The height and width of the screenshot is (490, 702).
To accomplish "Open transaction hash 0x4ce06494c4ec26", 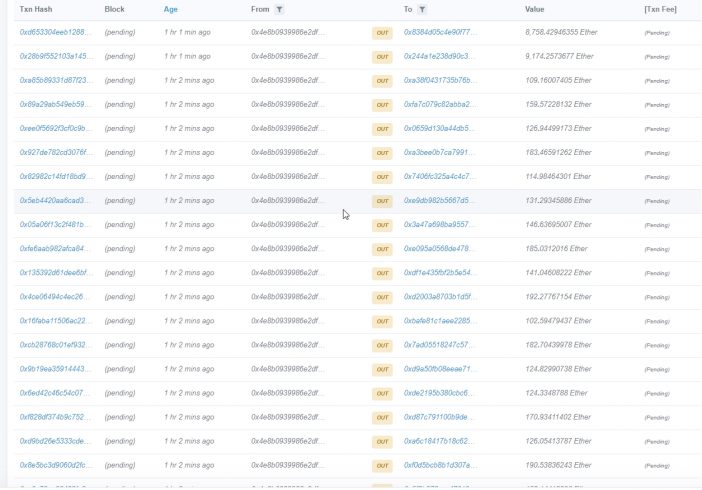I will coord(54,297).
